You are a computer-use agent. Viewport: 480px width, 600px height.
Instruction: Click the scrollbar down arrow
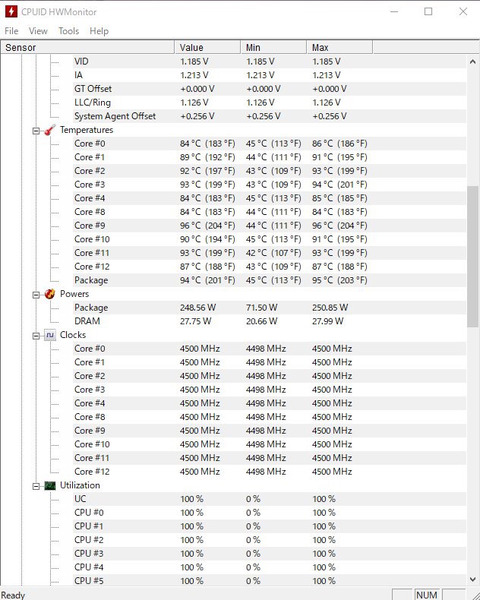coord(472,579)
